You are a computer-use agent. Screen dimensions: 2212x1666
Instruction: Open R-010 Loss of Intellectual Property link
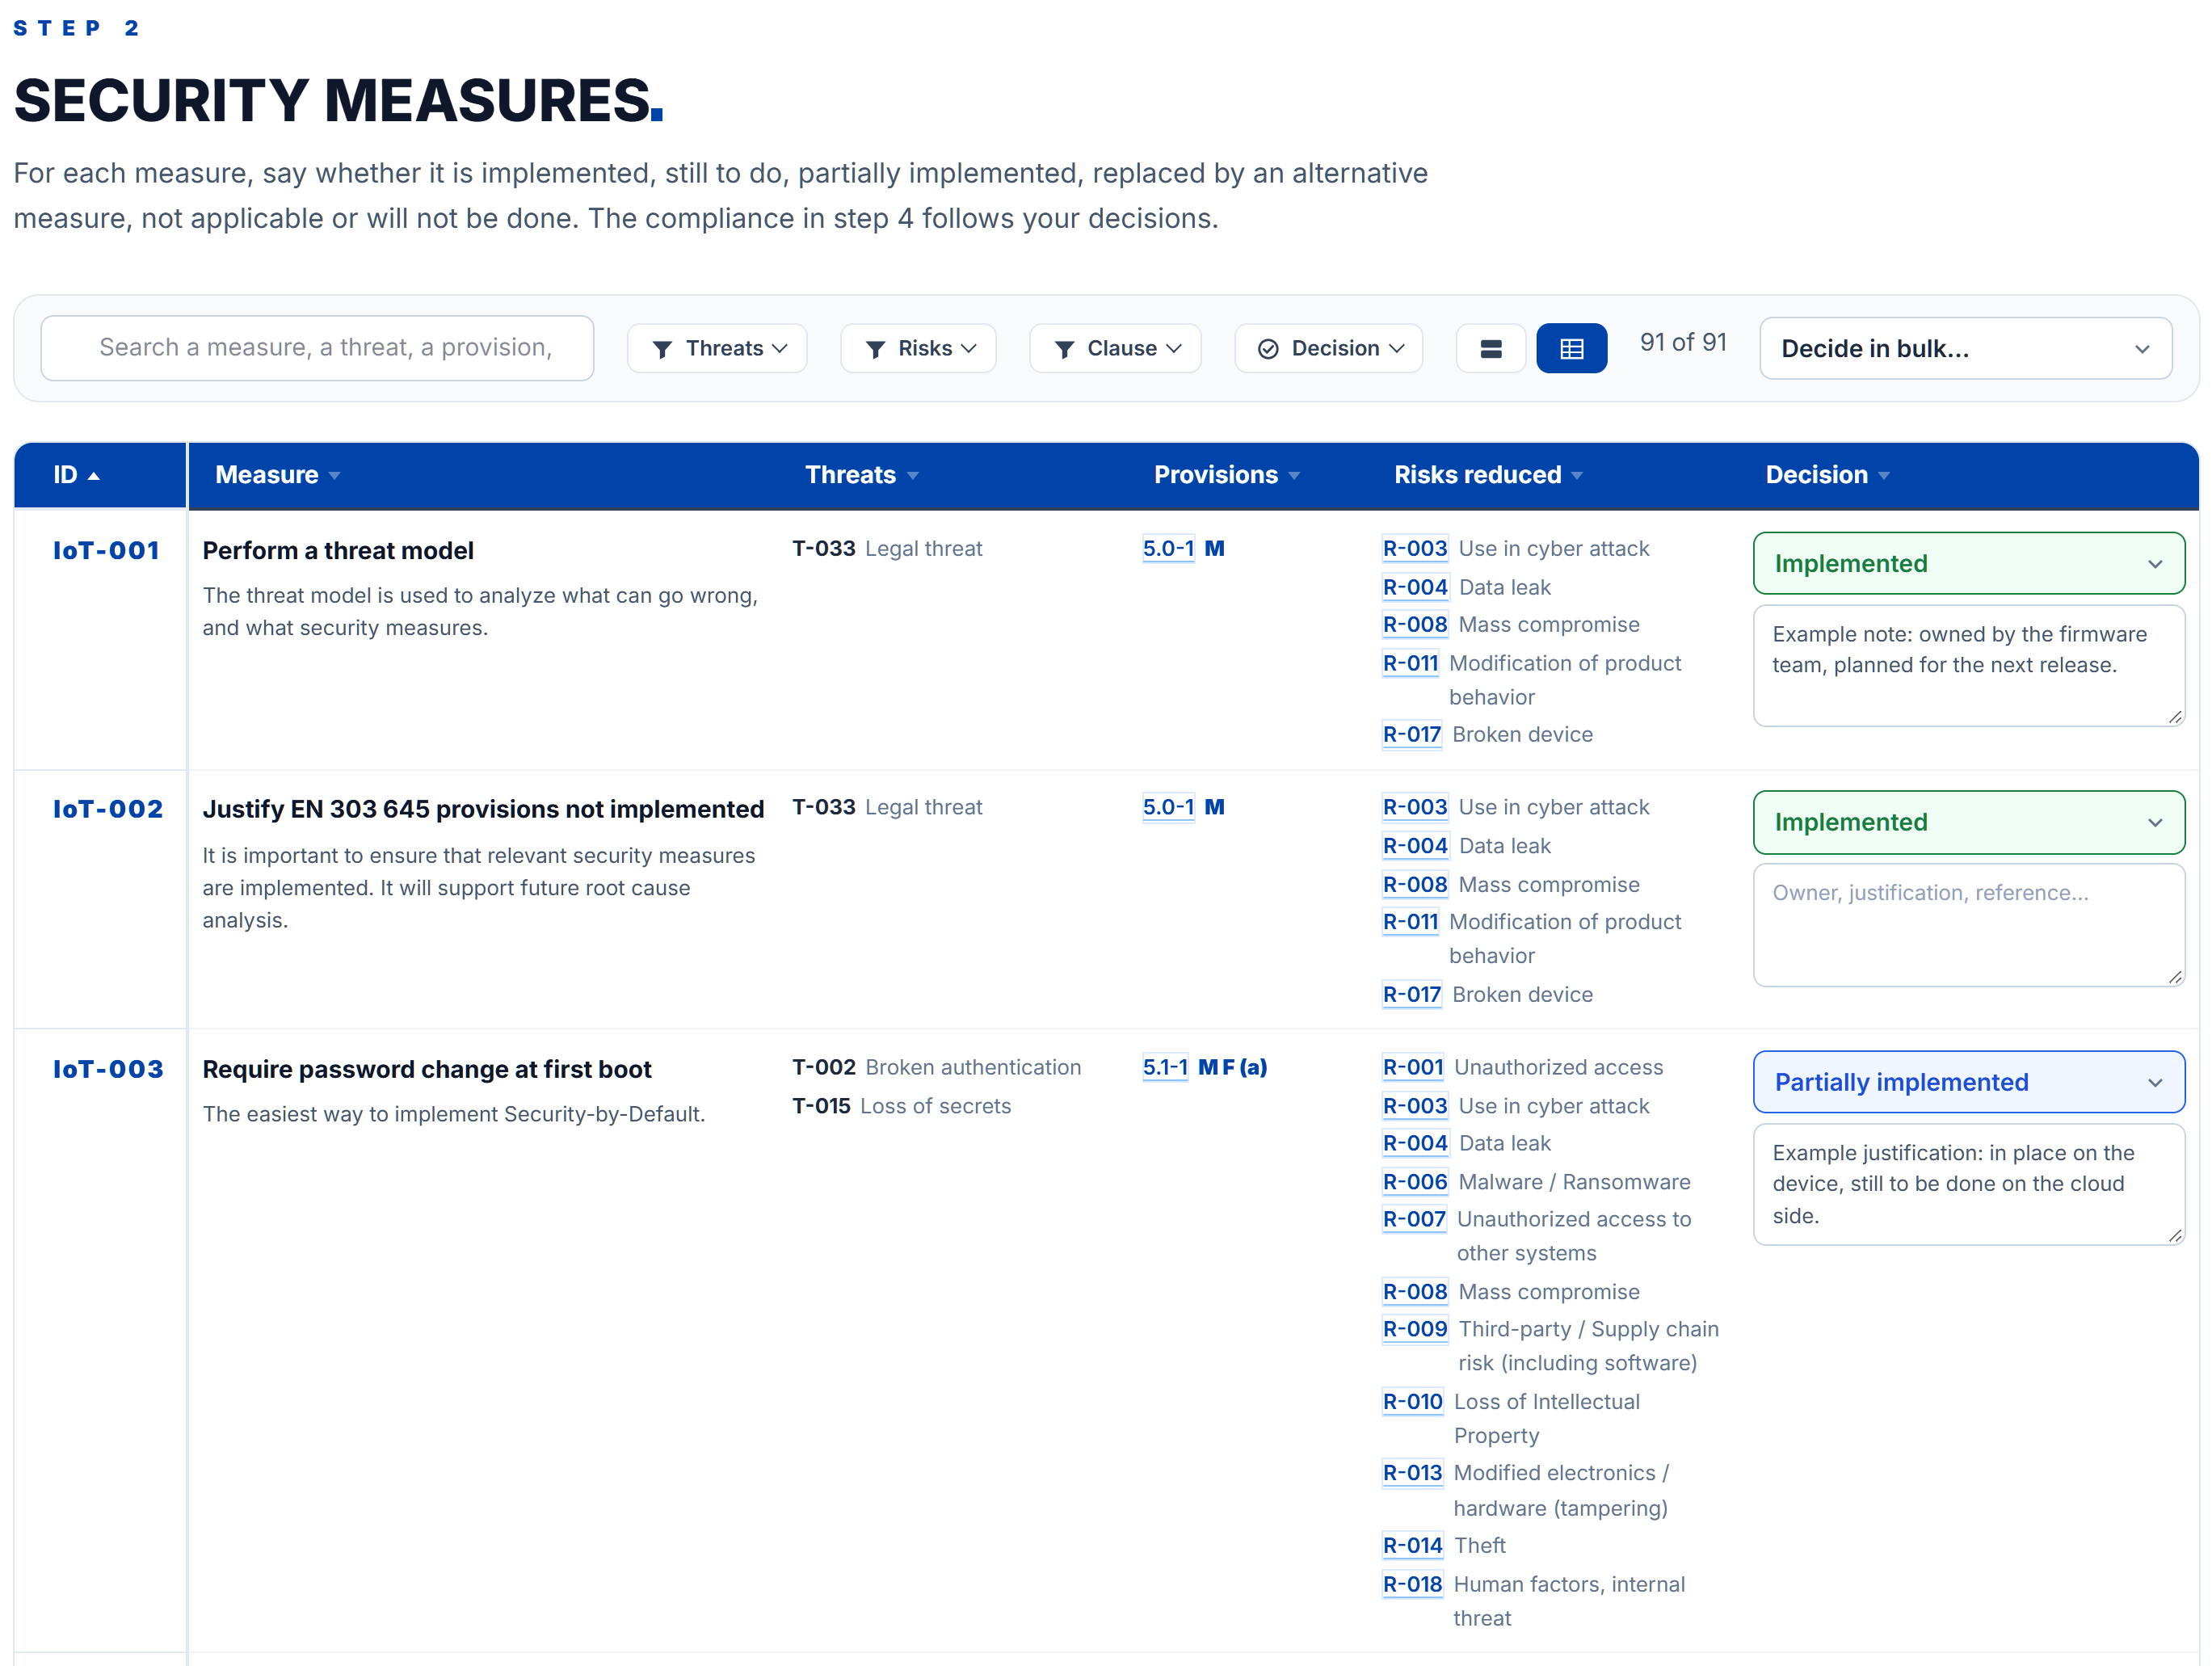point(1413,1402)
